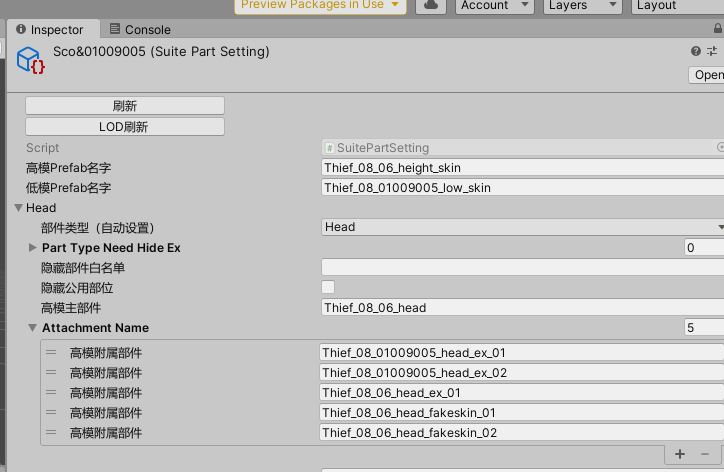This screenshot has width=724, height=472.
Task: Toggle the 隐藏公用部位 checkbox
Action: pyautogui.click(x=328, y=287)
